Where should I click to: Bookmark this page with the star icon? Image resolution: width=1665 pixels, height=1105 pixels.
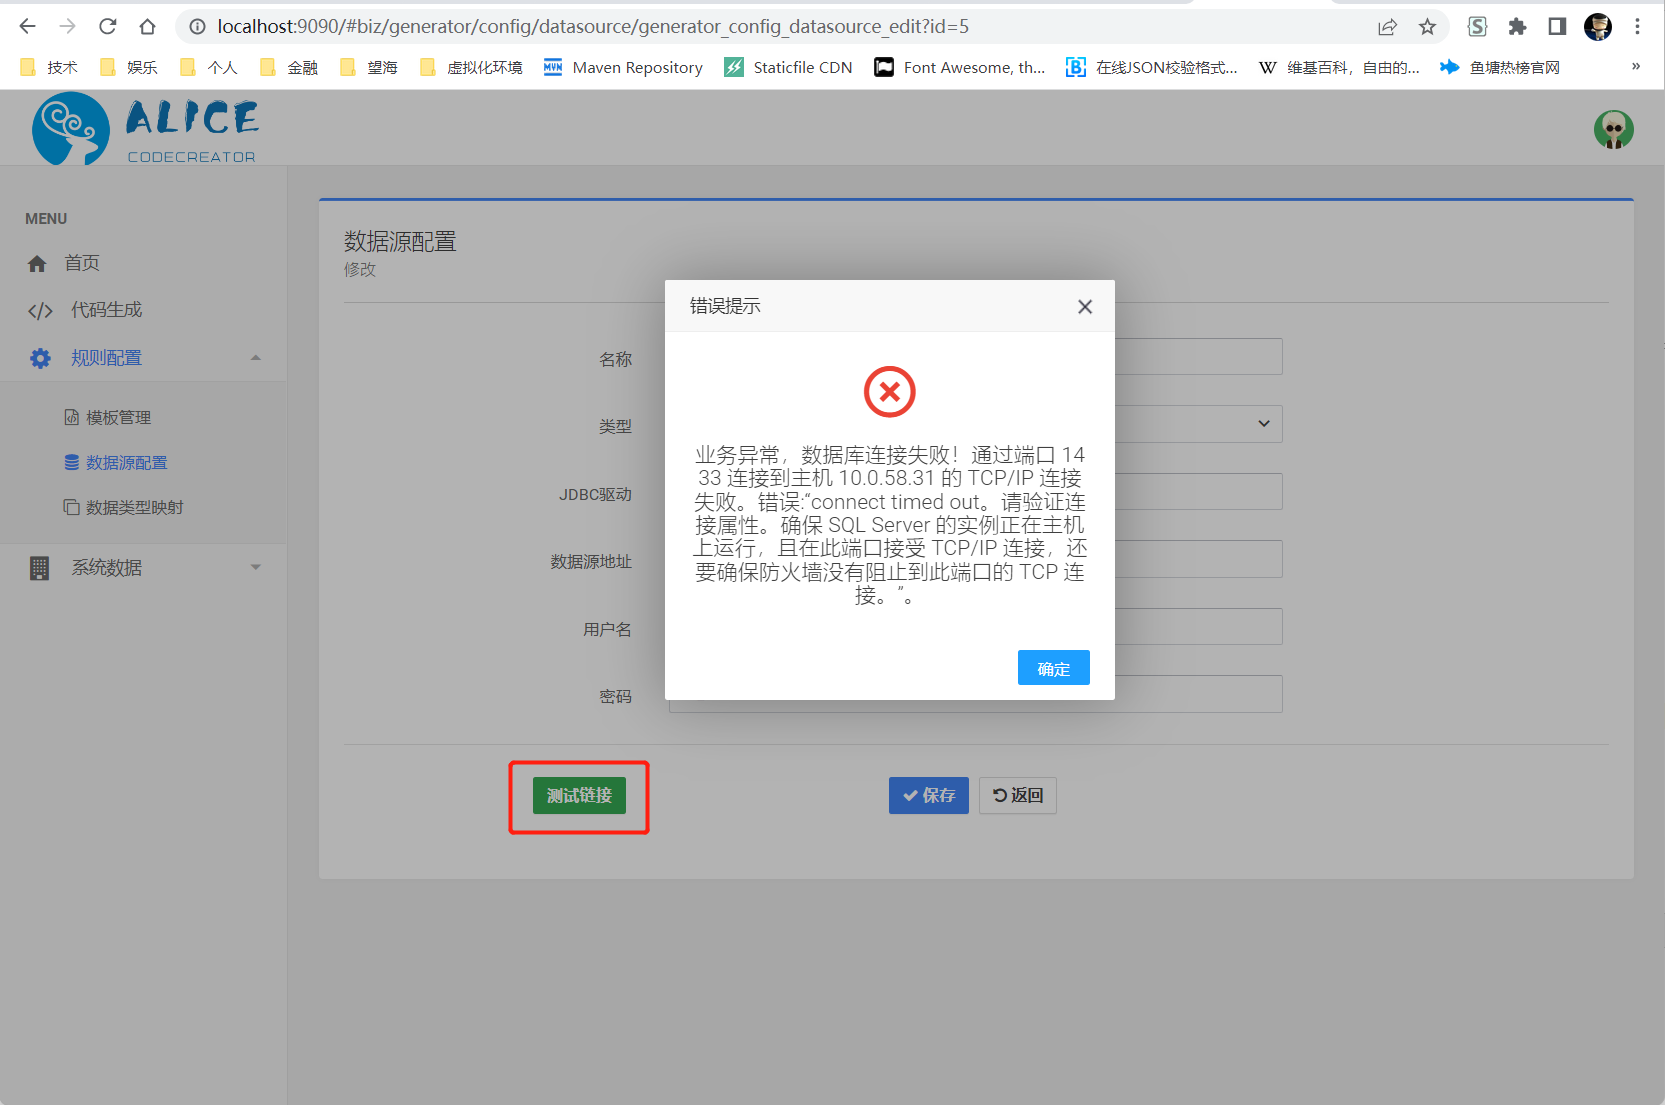[x=1427, y=27]
